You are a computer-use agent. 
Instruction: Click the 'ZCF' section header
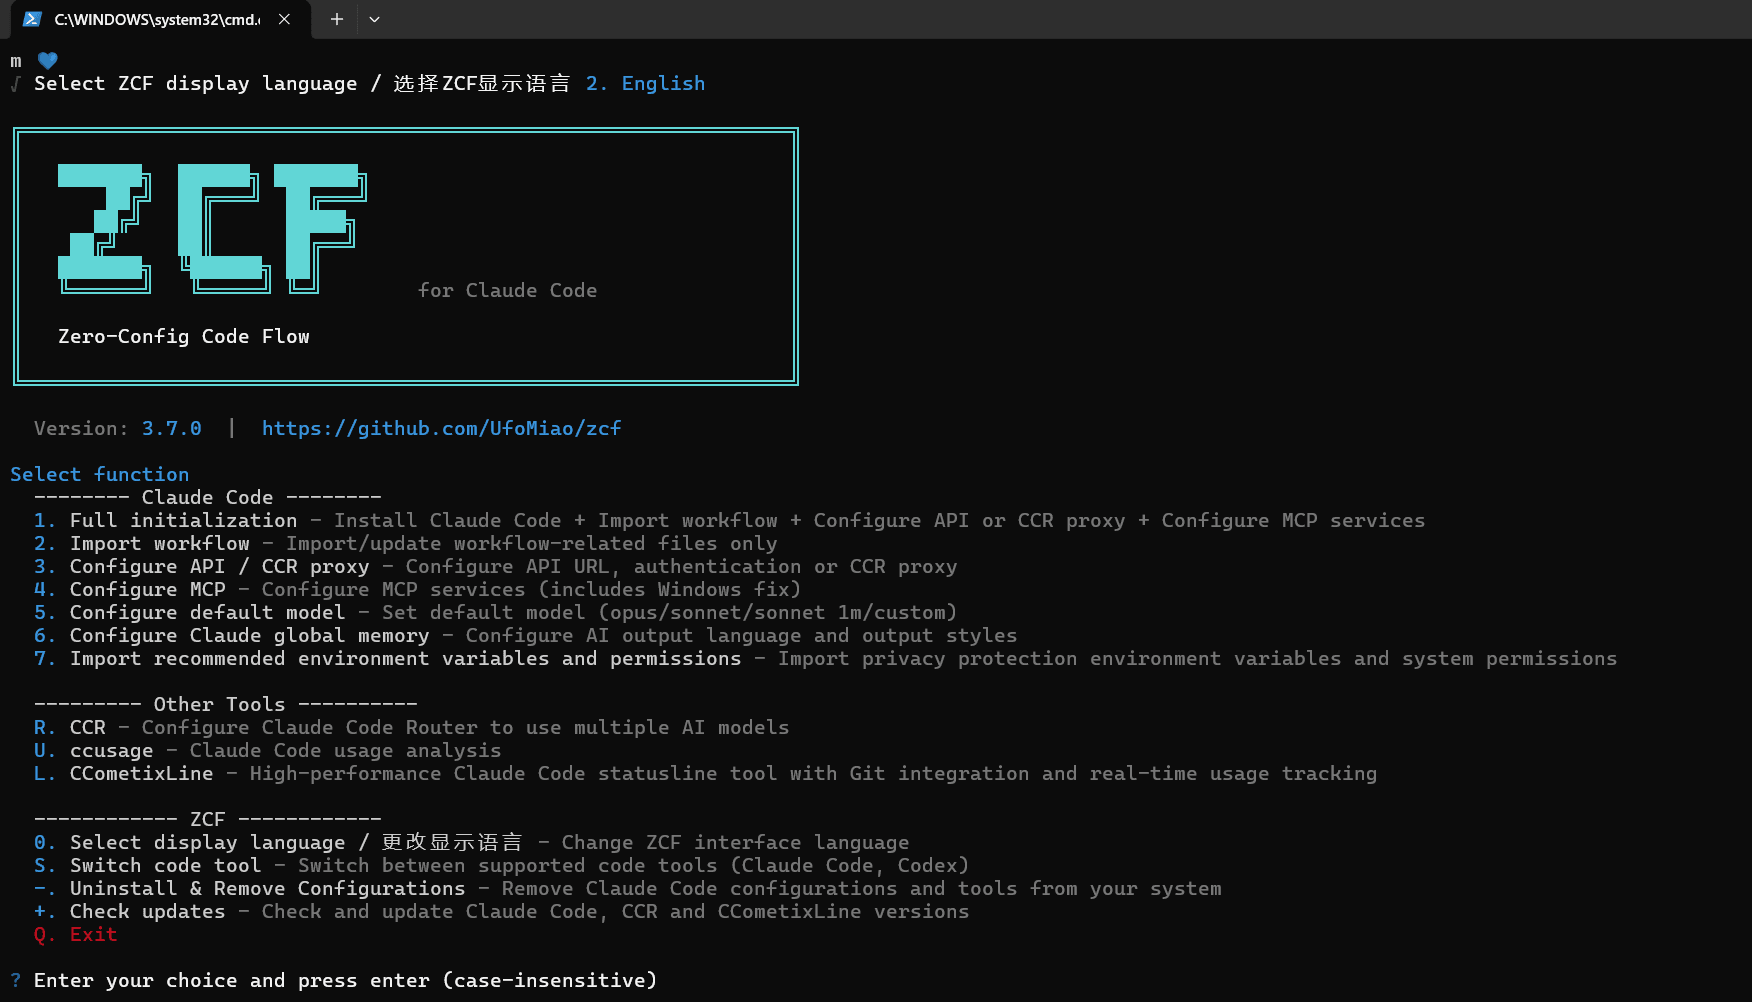click(x=207, y=819)
